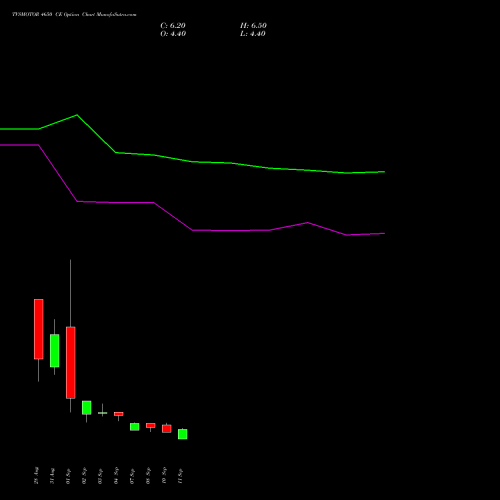500x500 pixels.
Task: Select the 31 Aug date label
Action: (52, 475)
